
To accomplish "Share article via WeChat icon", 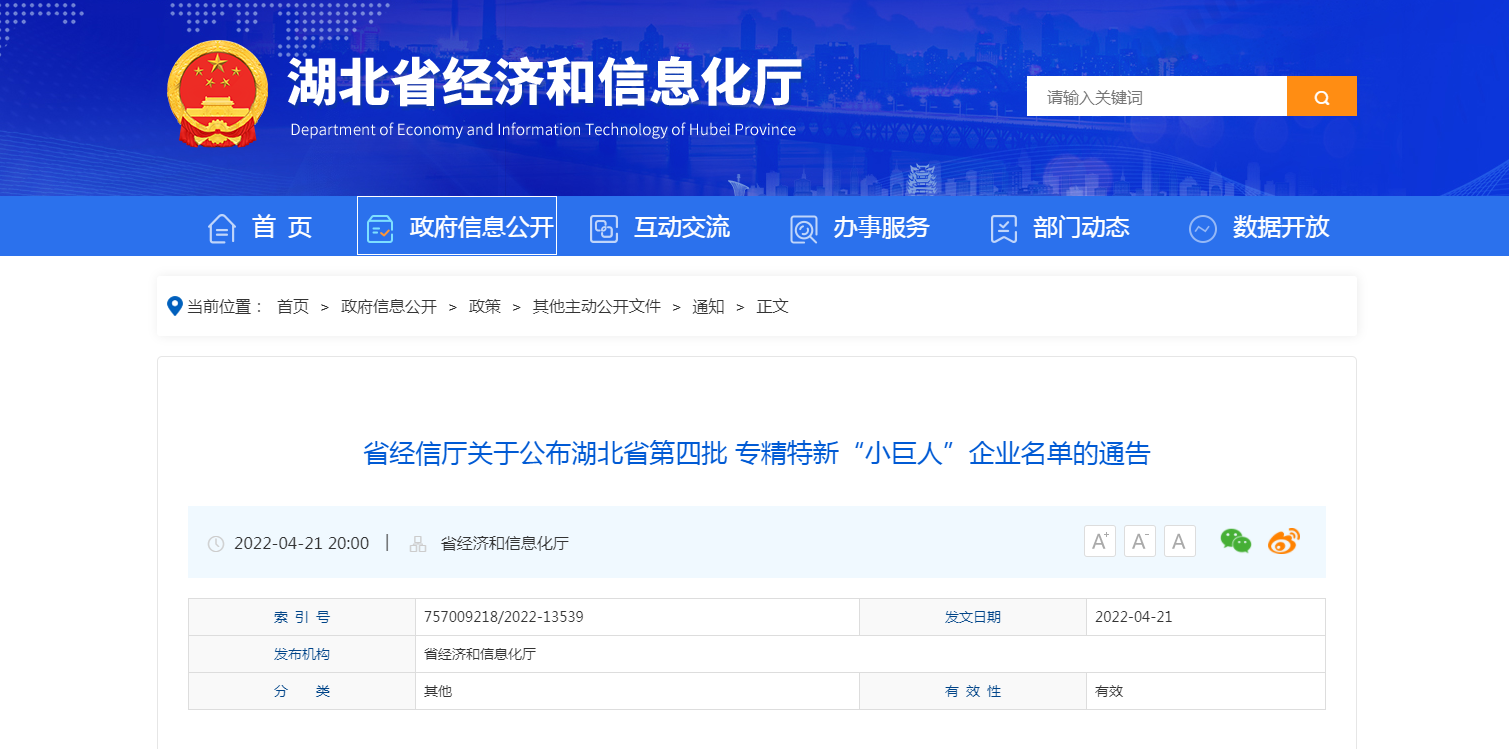I will 1235,541.
